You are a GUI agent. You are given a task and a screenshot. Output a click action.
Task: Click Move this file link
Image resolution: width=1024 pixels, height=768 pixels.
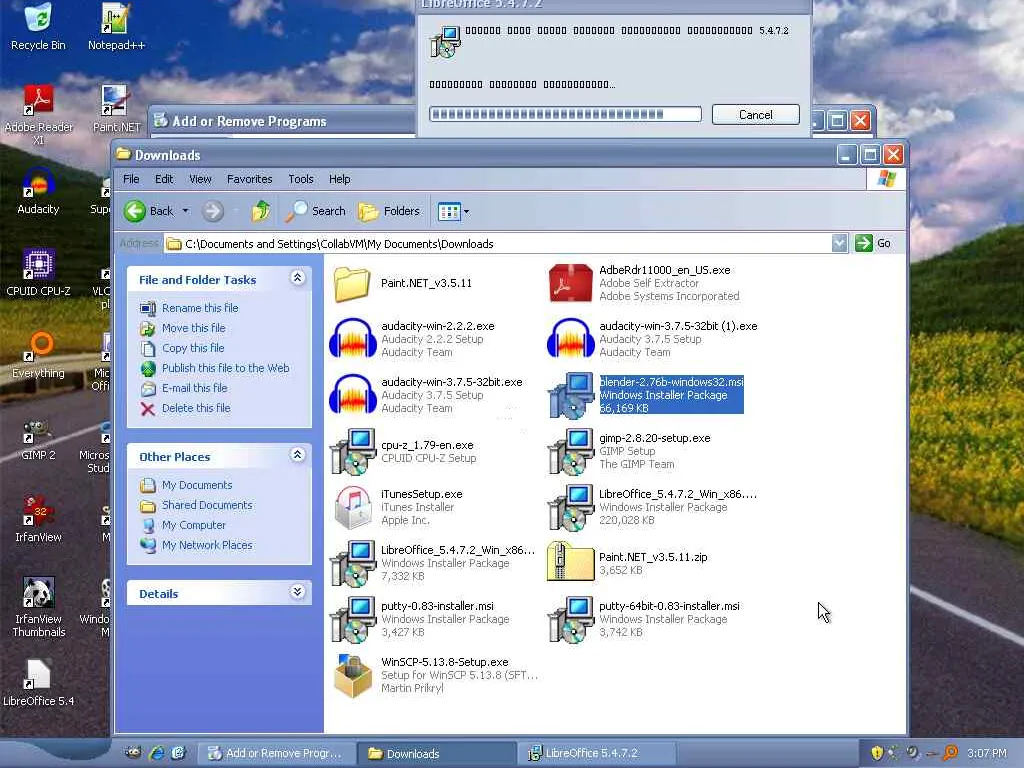point(193,328)
